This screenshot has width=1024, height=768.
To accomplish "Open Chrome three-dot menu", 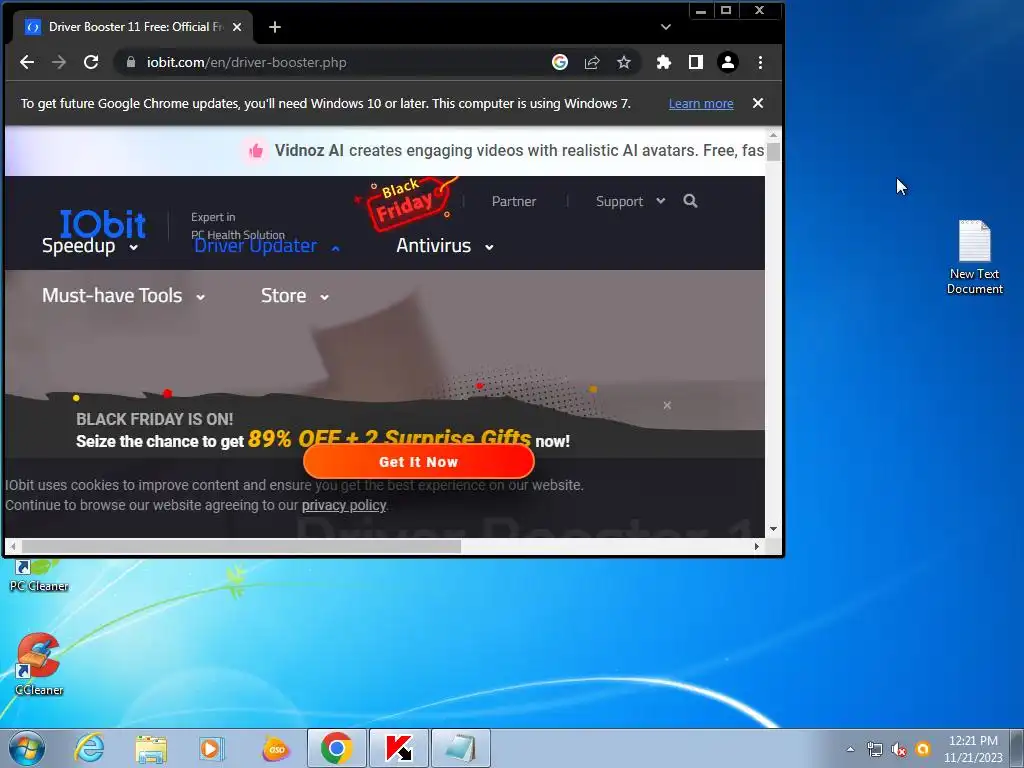I will (760, 62).
